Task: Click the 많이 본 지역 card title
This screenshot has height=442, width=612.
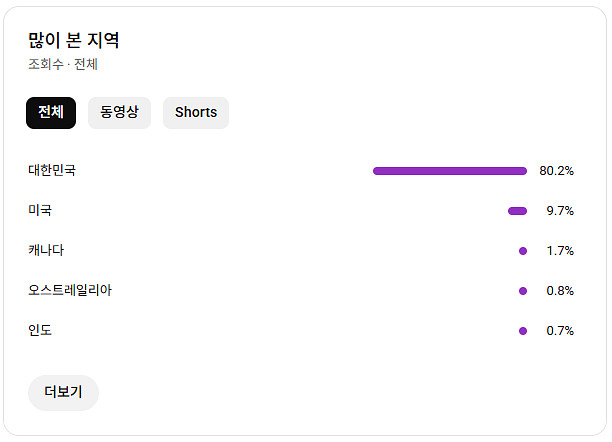Action: (74, 41)
